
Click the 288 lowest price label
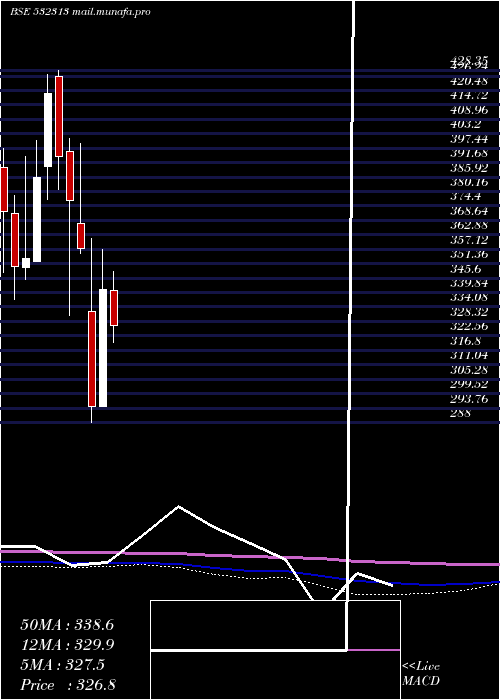pyautogui.click(x=461, y=413)
